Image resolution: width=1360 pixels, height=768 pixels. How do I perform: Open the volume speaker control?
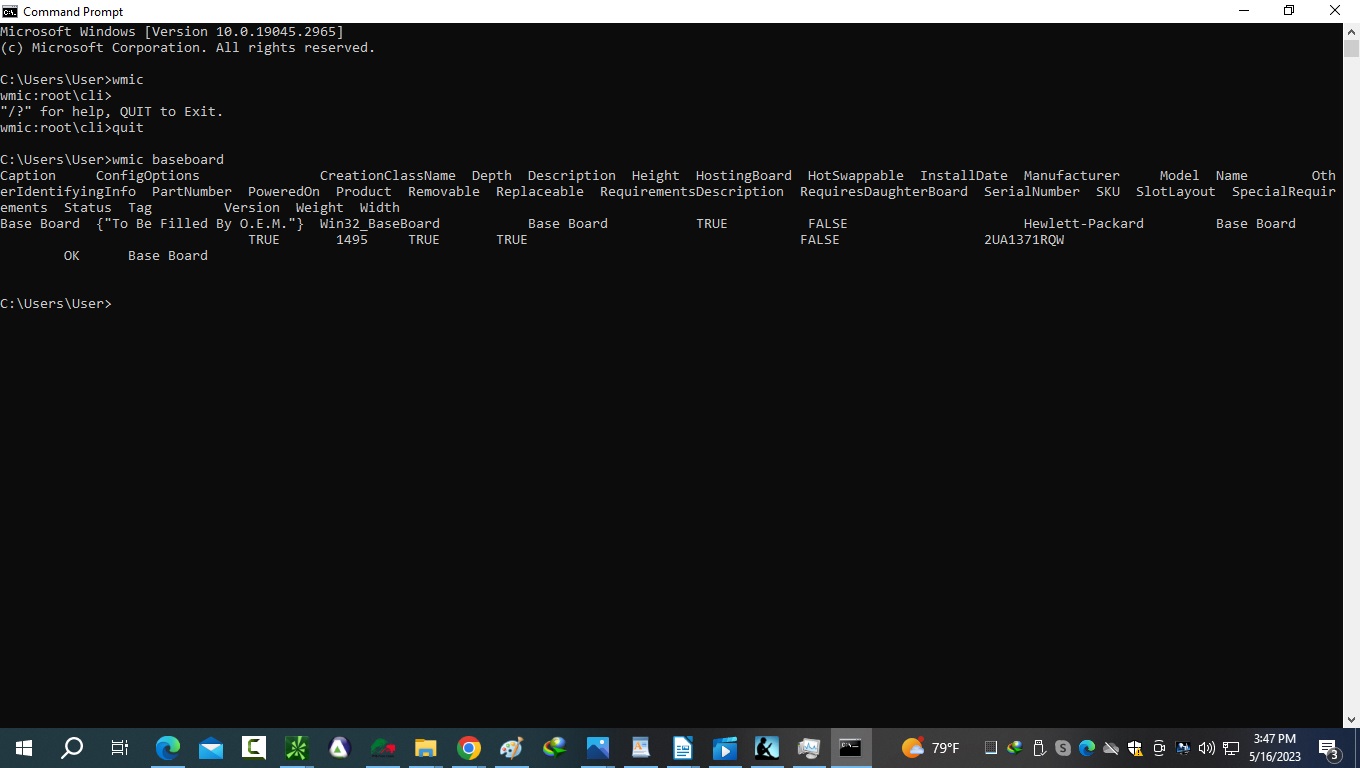[x=1207, y=748]
